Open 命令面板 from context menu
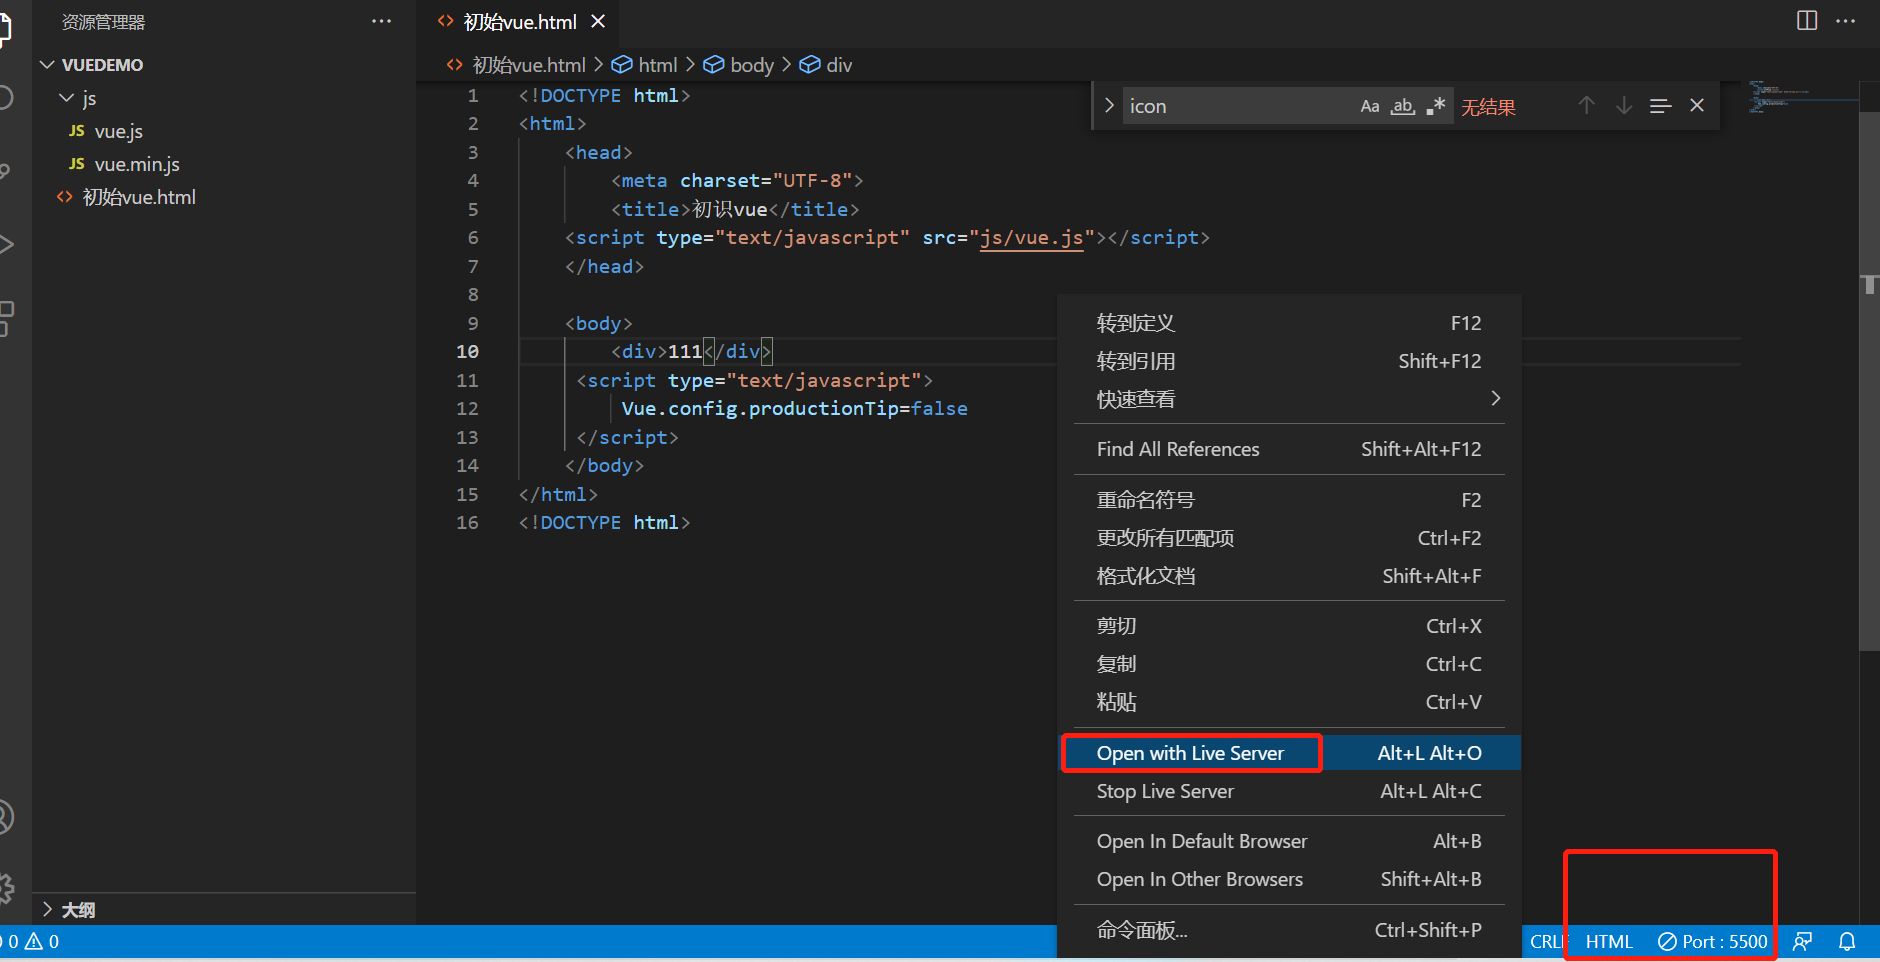Image resolution: width=1880 pixels, height=962 pixels. 1289,930
